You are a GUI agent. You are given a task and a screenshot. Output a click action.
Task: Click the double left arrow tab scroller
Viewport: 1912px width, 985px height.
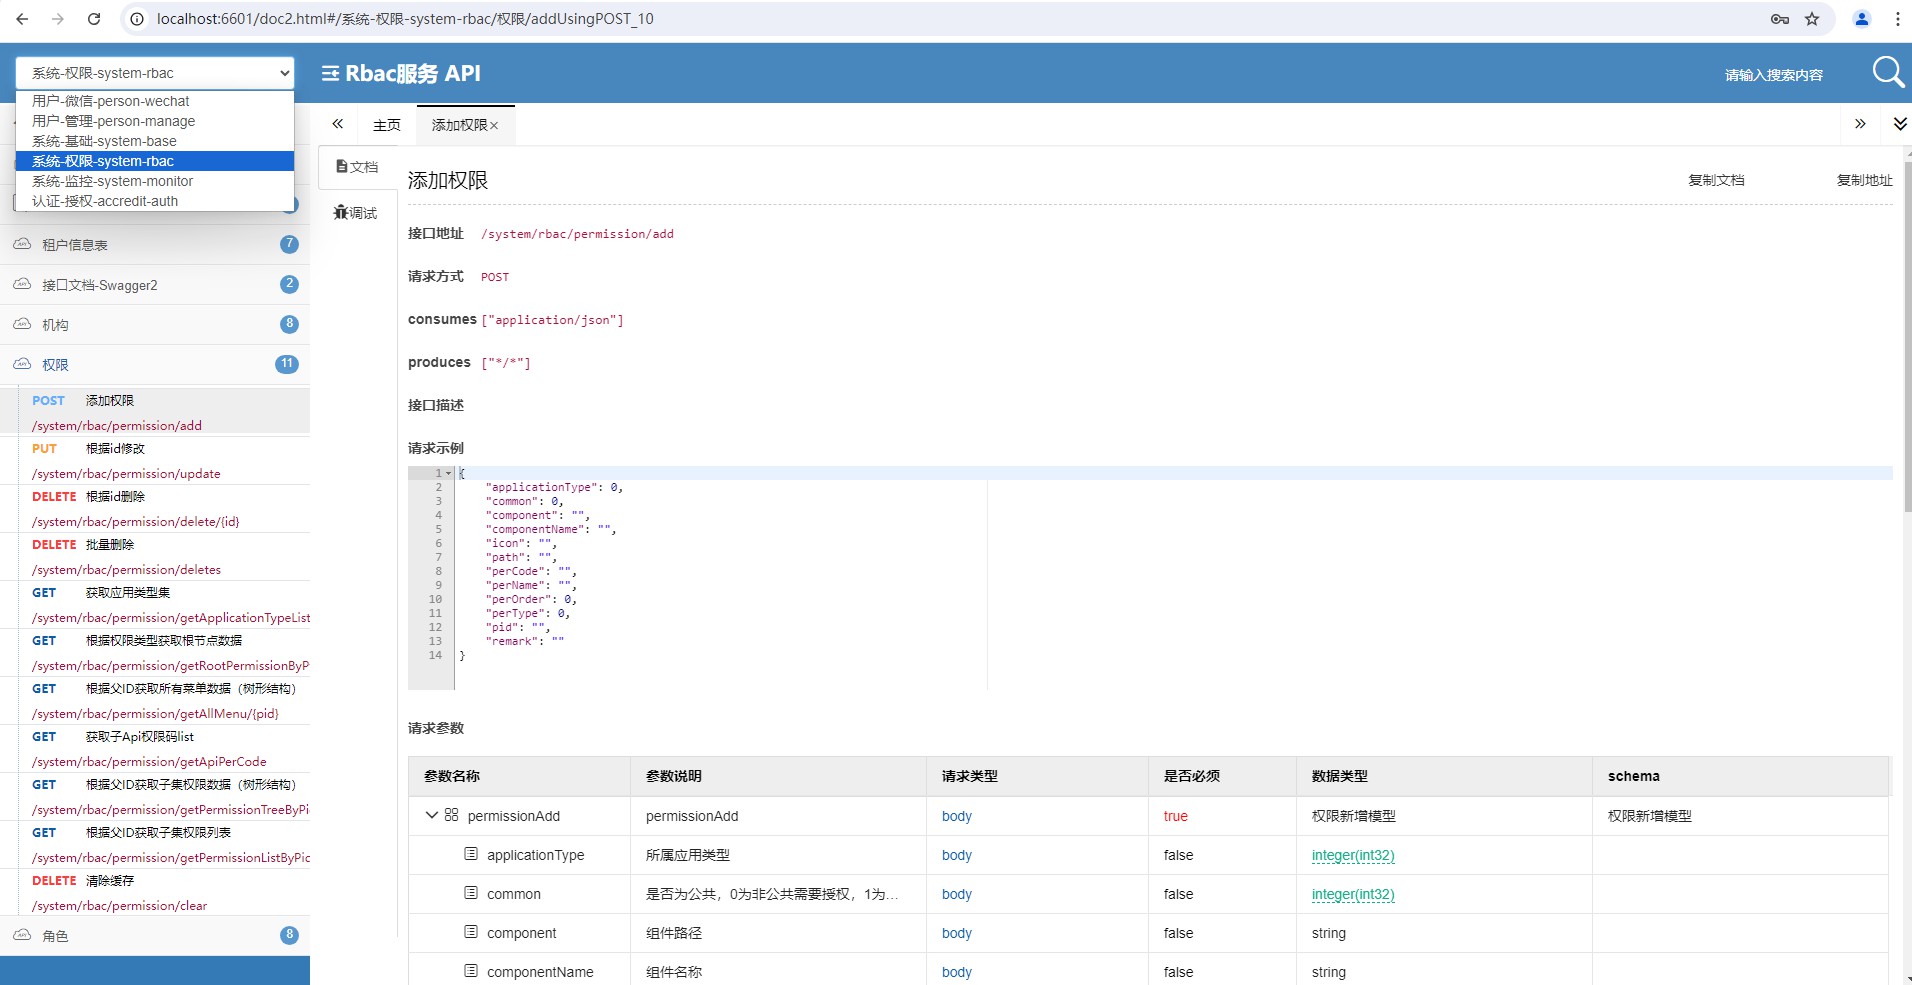pyautogui.click(x=338, y=124)
